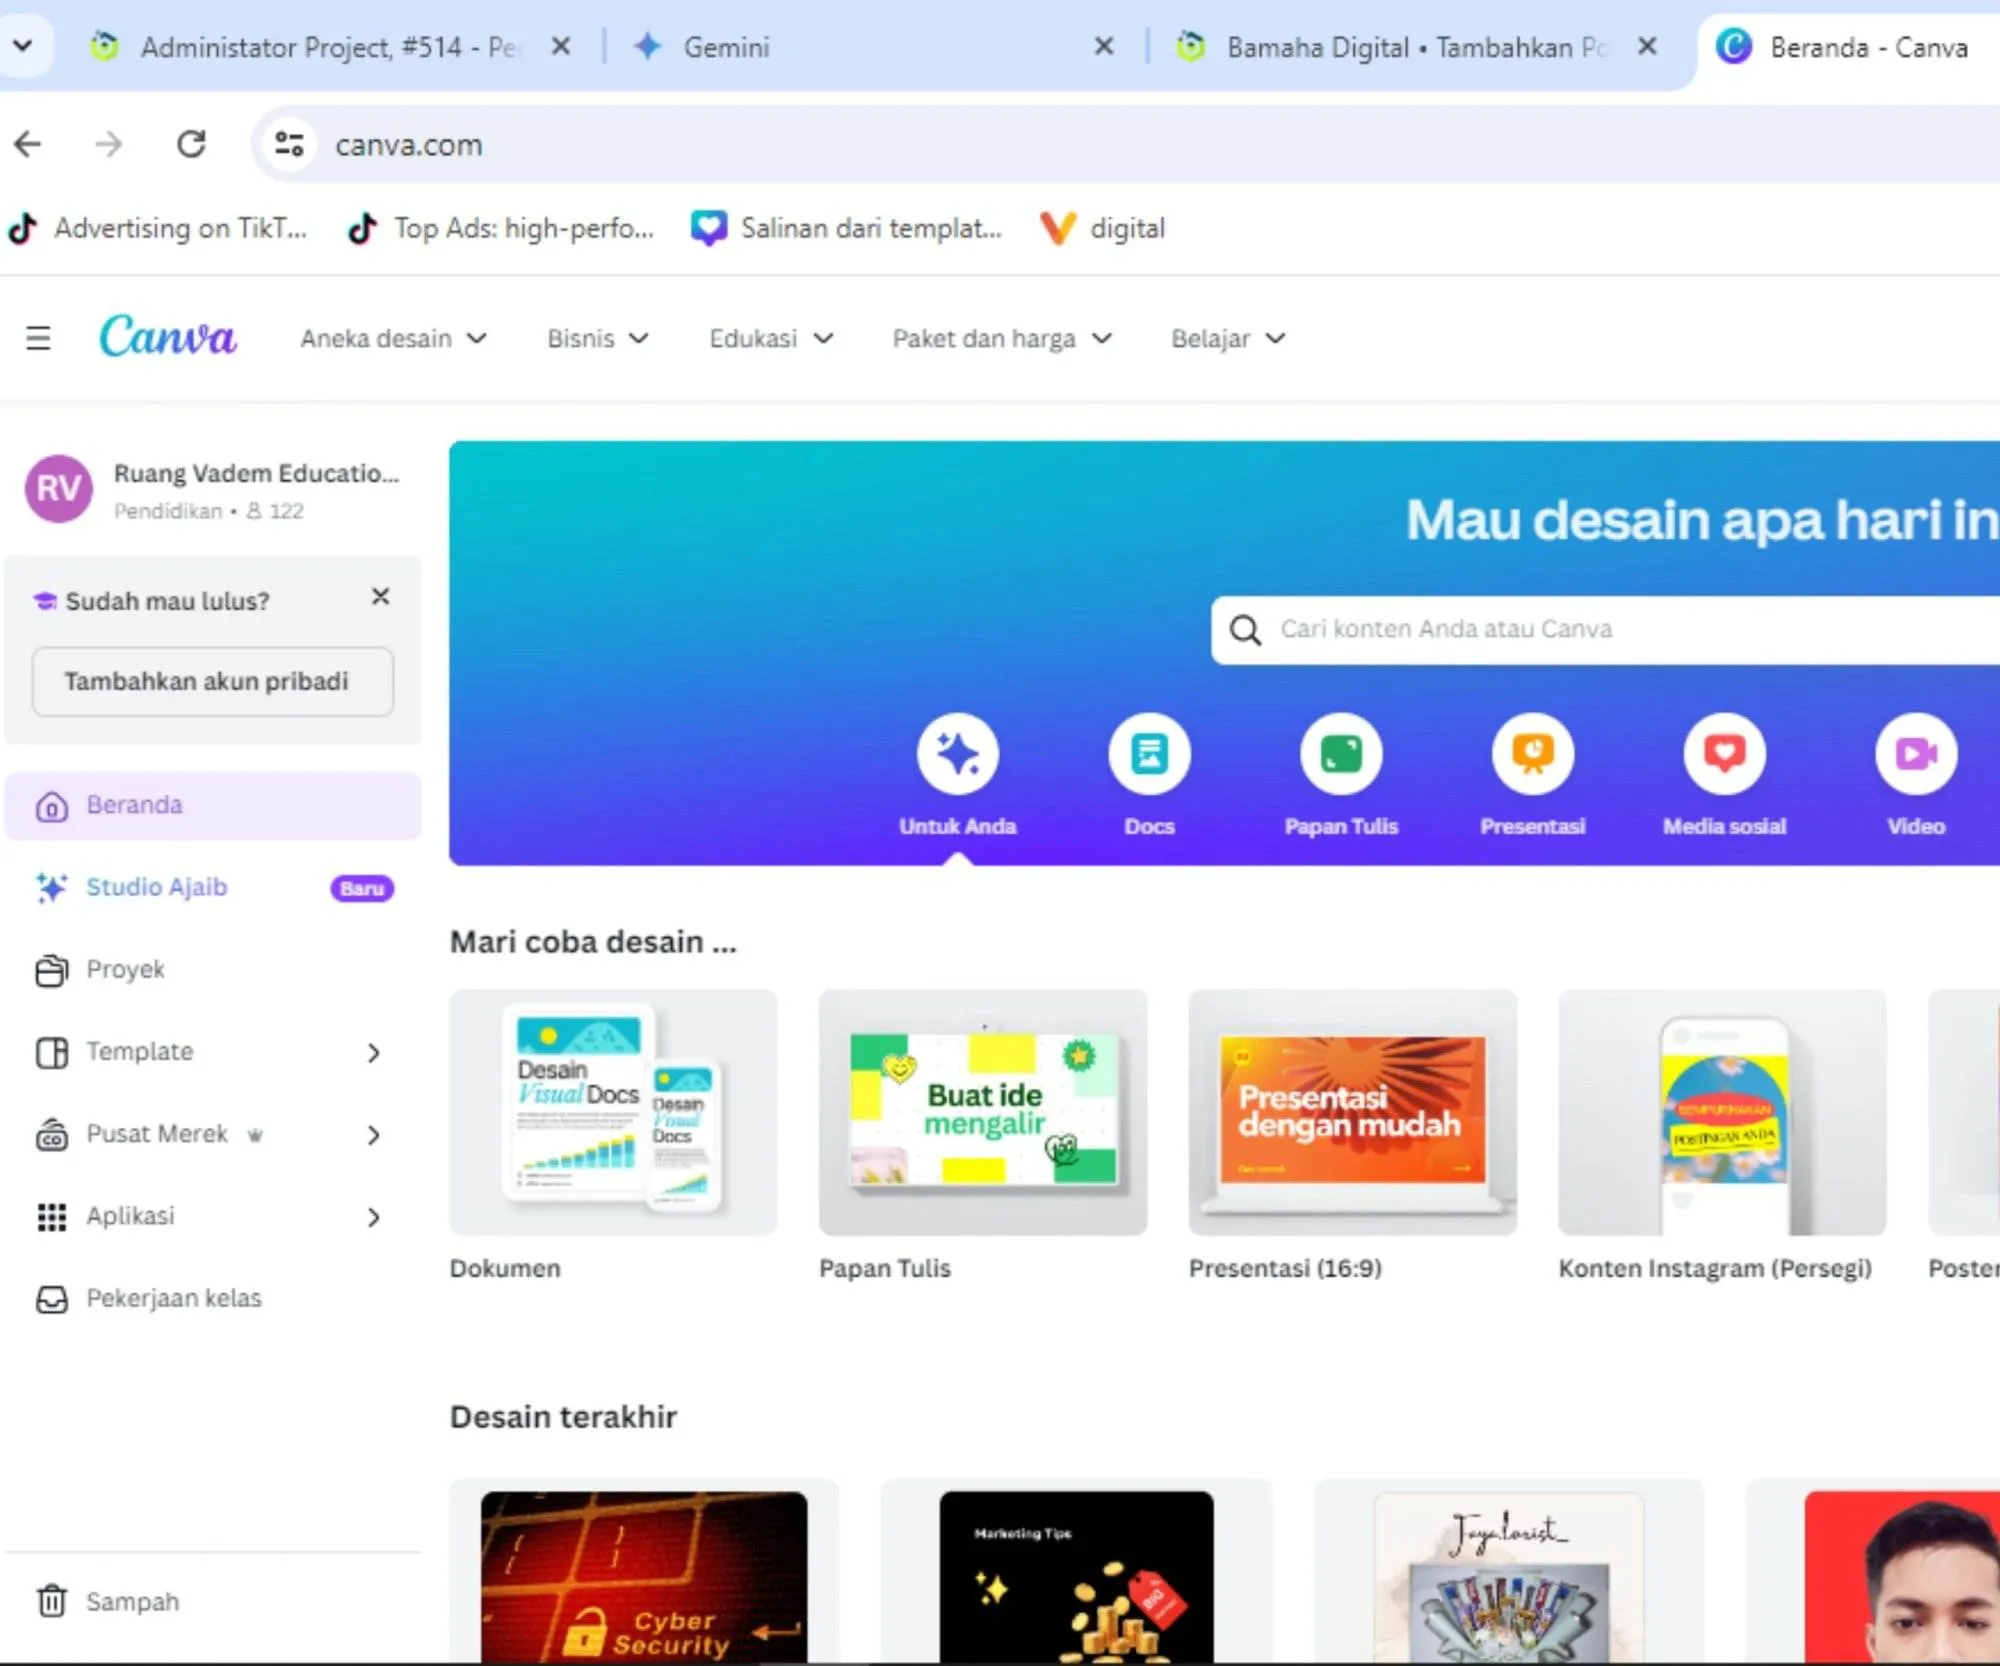The height and width of the screenshot is (1666, 2000).
Task: Open the Sampah trash item
Action: [x=132, y=1601]
